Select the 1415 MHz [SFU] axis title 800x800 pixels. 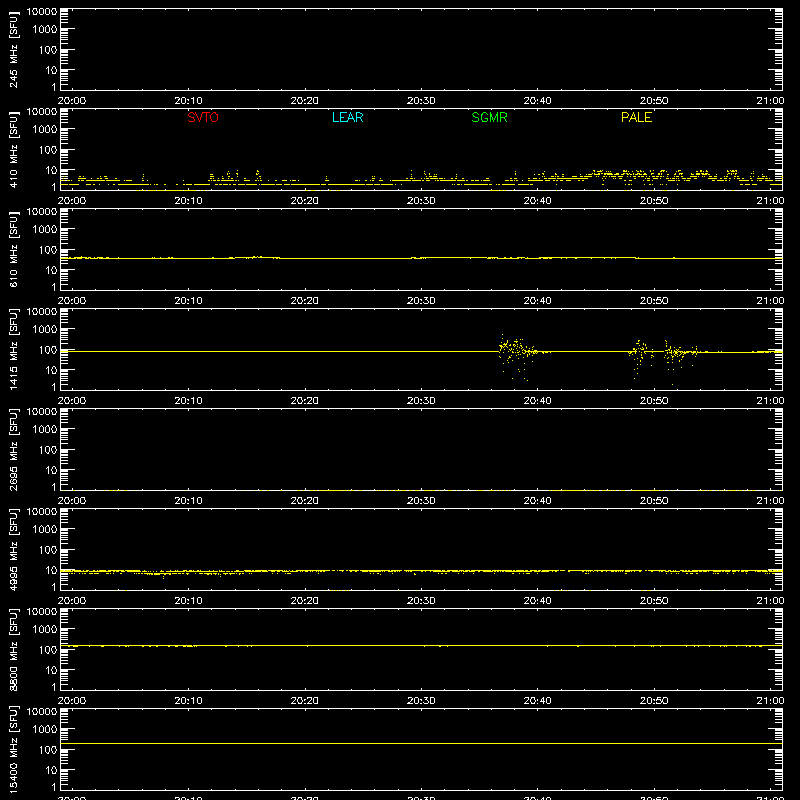pos(13,349)
